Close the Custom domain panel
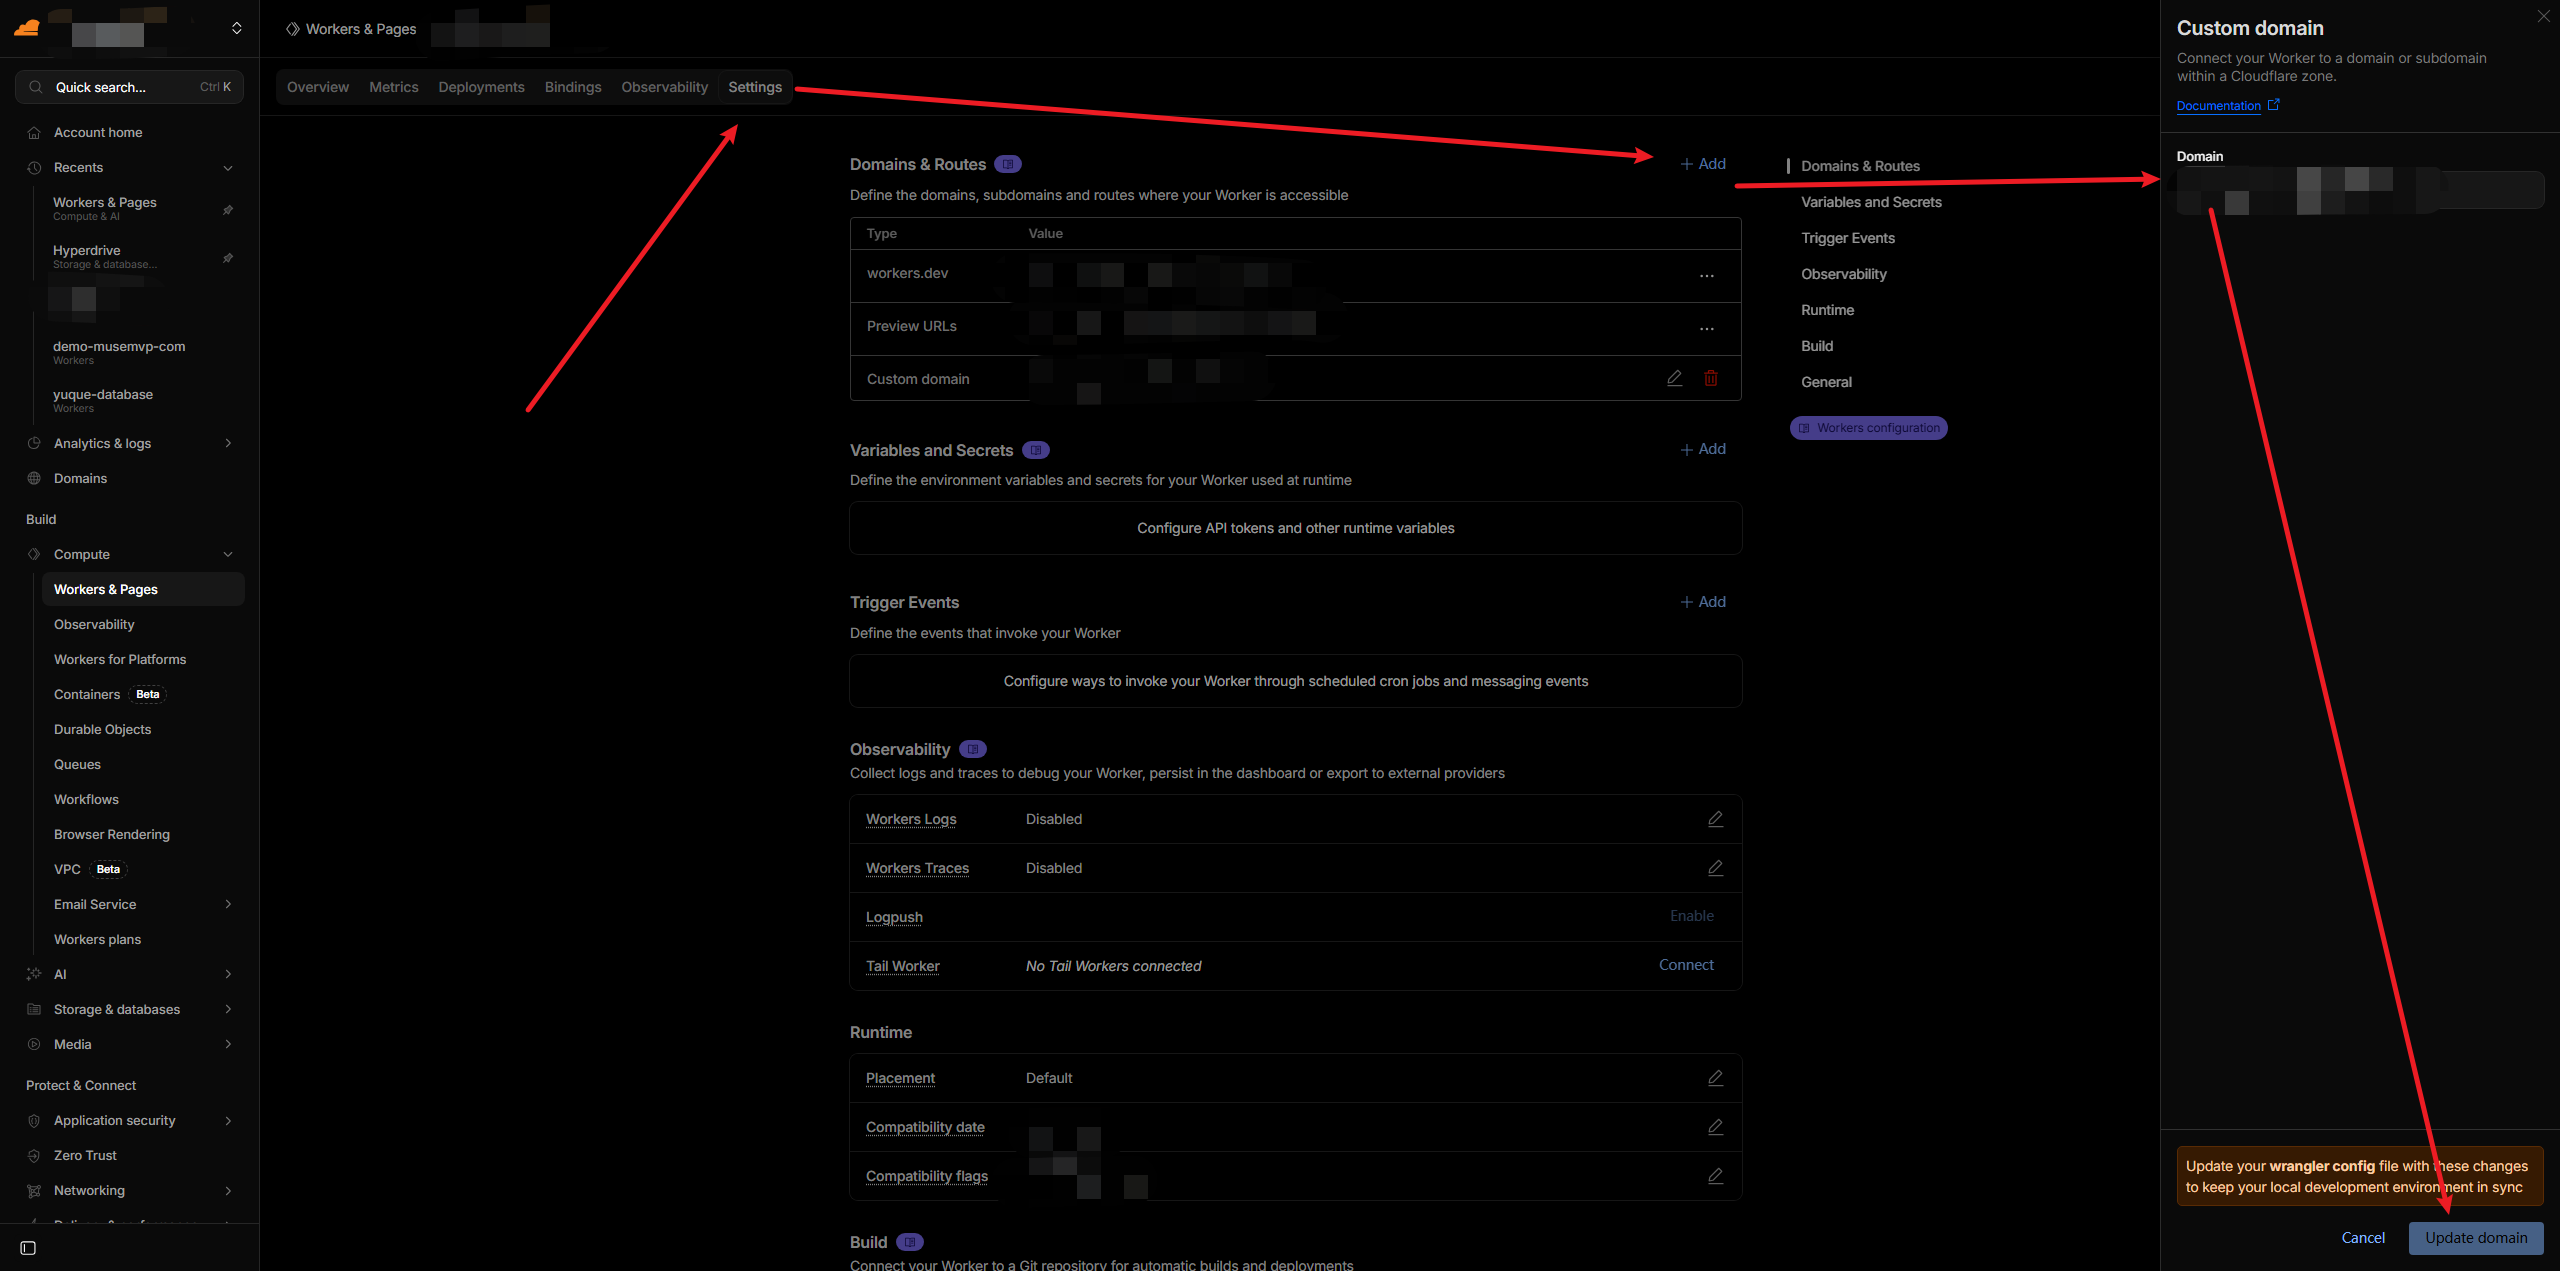2560x1271 pixels. click(2543, 16)
